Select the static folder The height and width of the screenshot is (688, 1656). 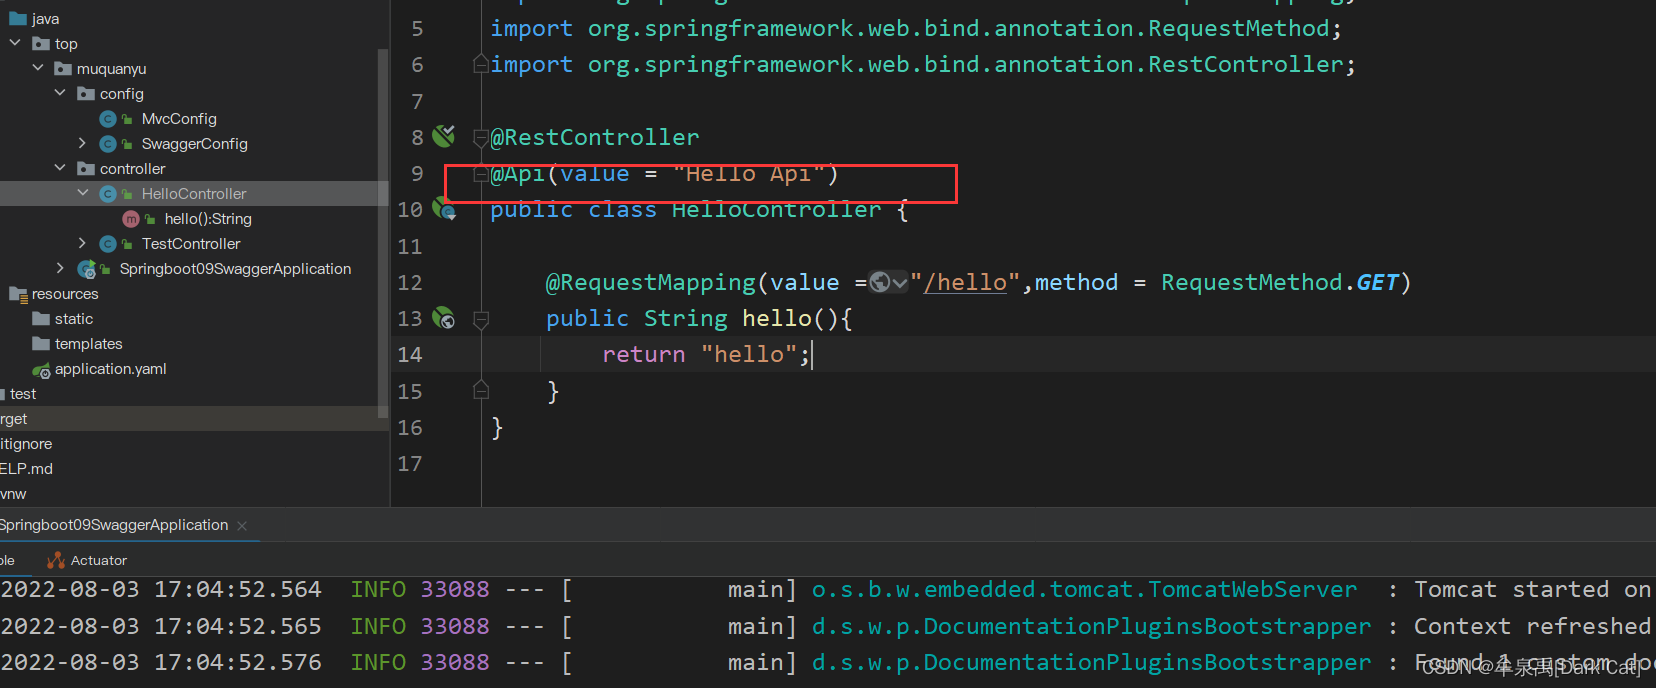pos(74,319)
